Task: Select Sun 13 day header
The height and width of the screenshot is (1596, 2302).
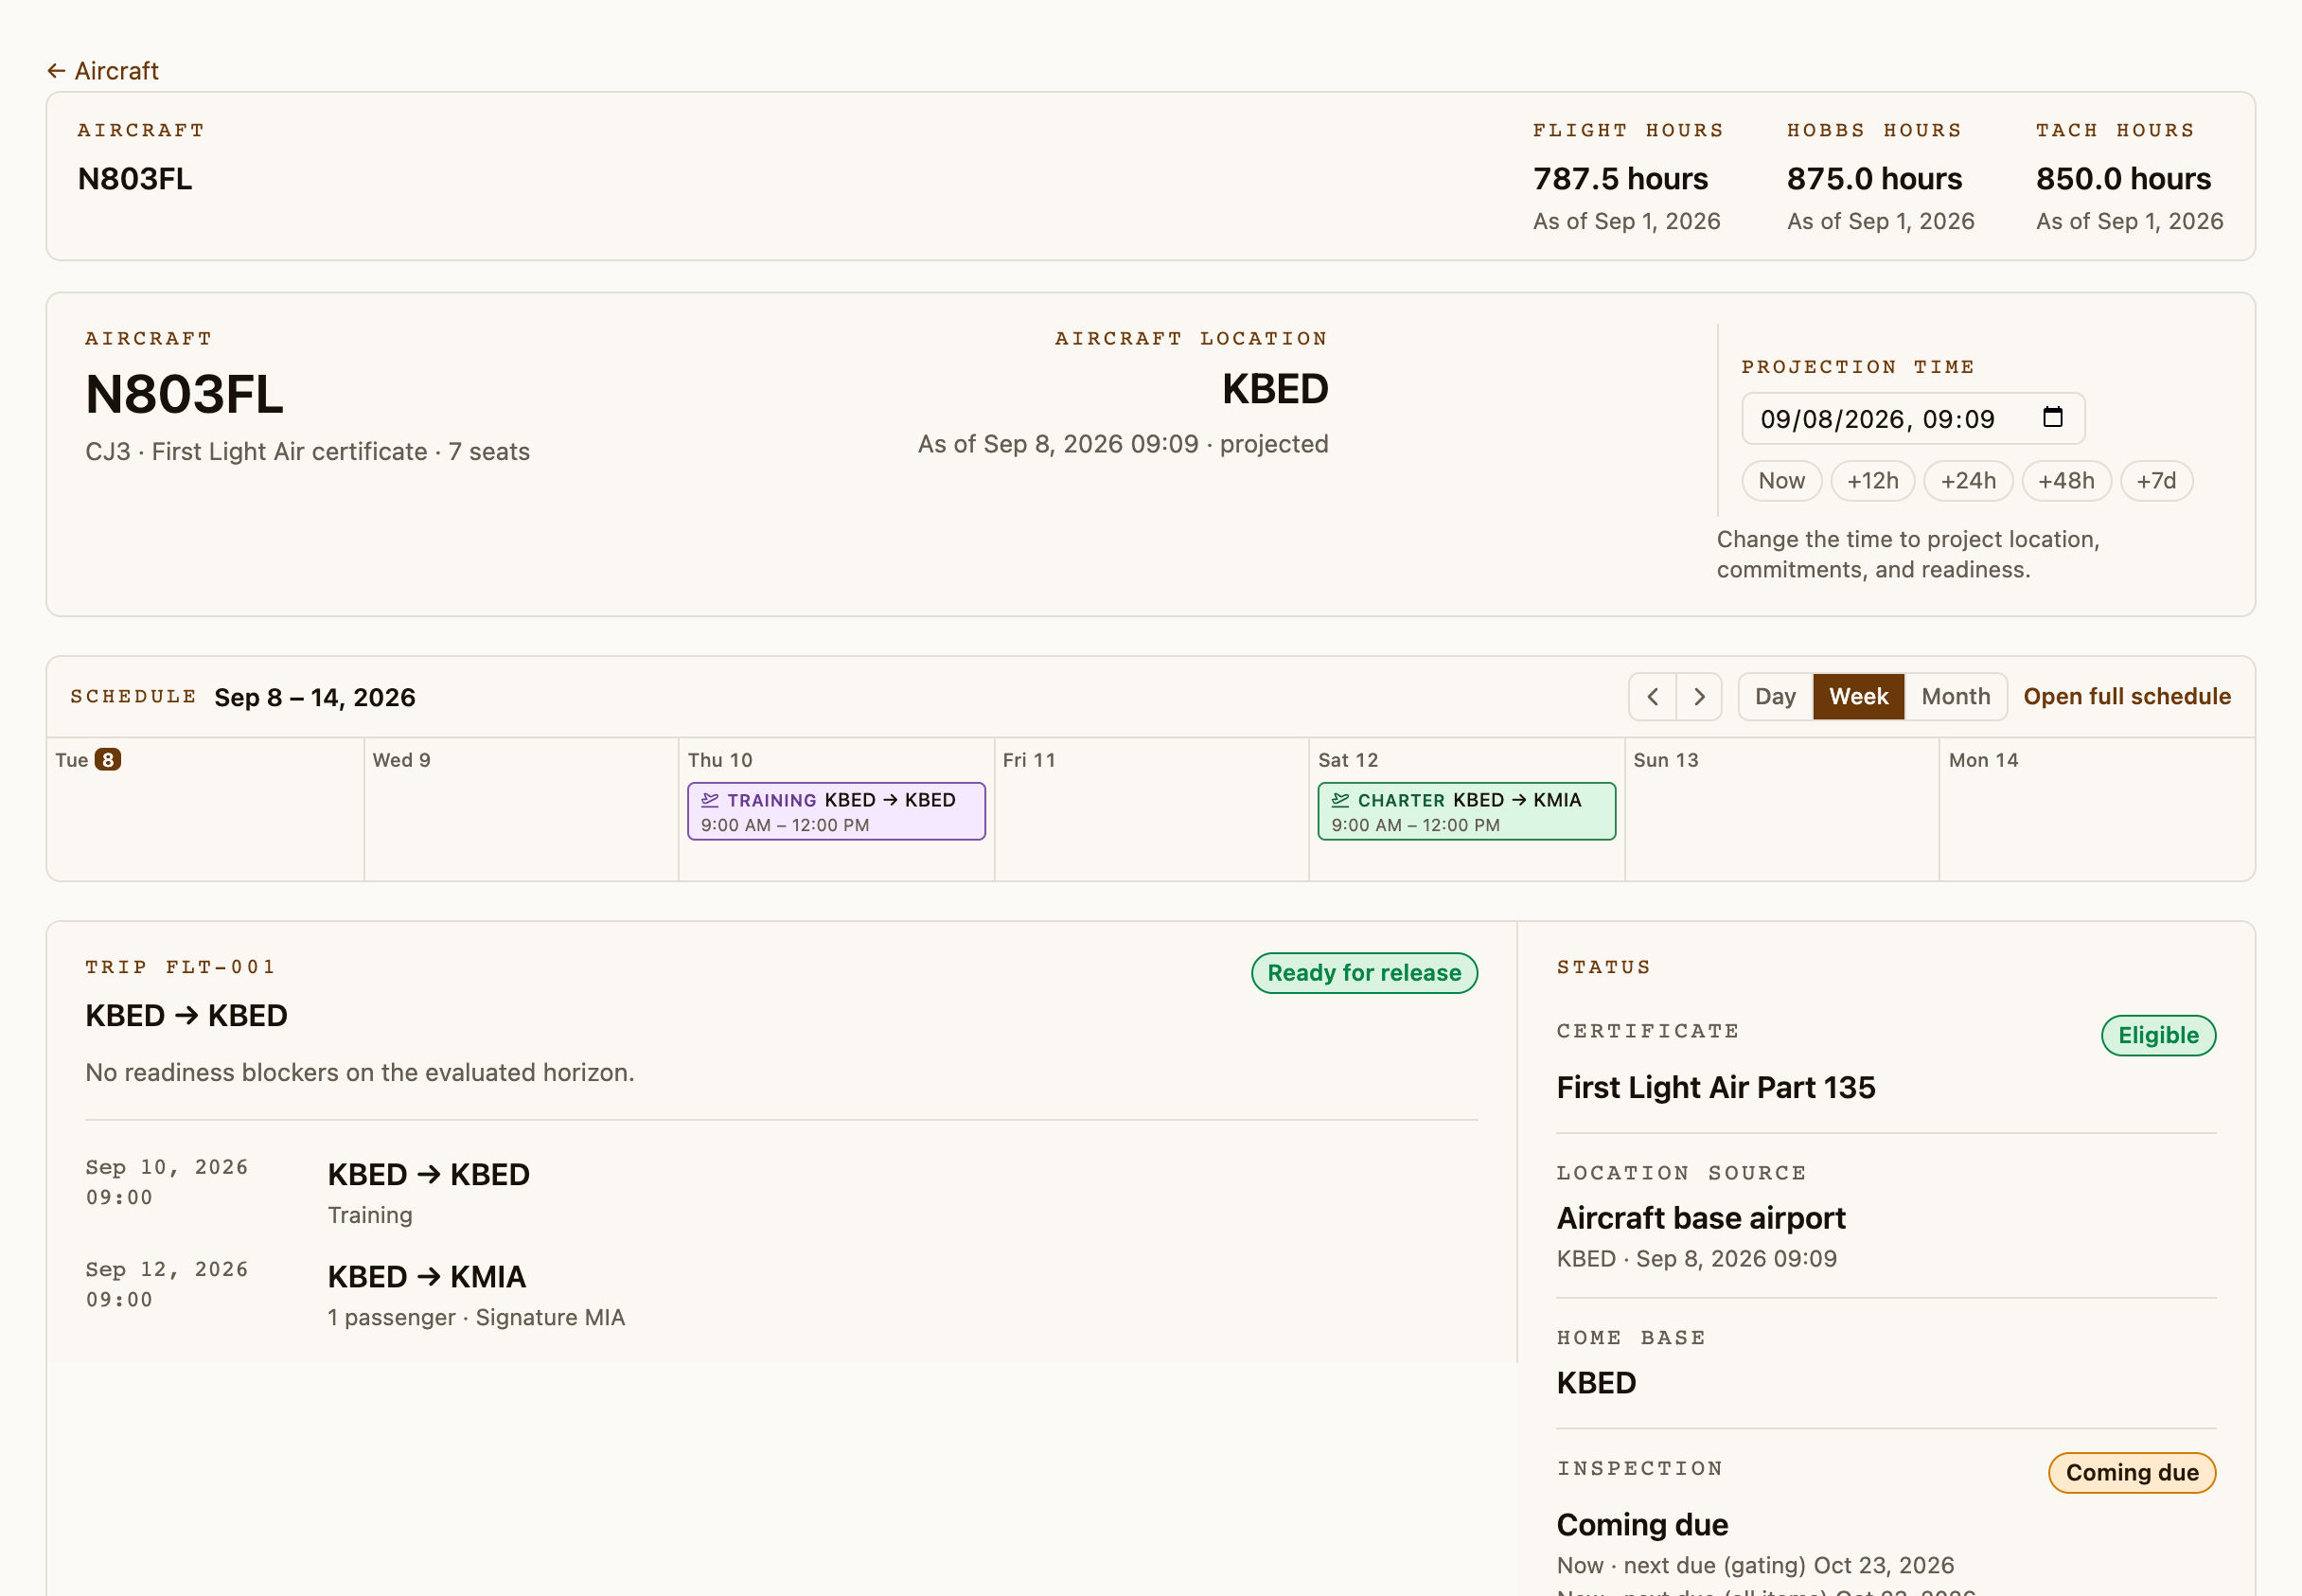Action: pos(1665,760)
